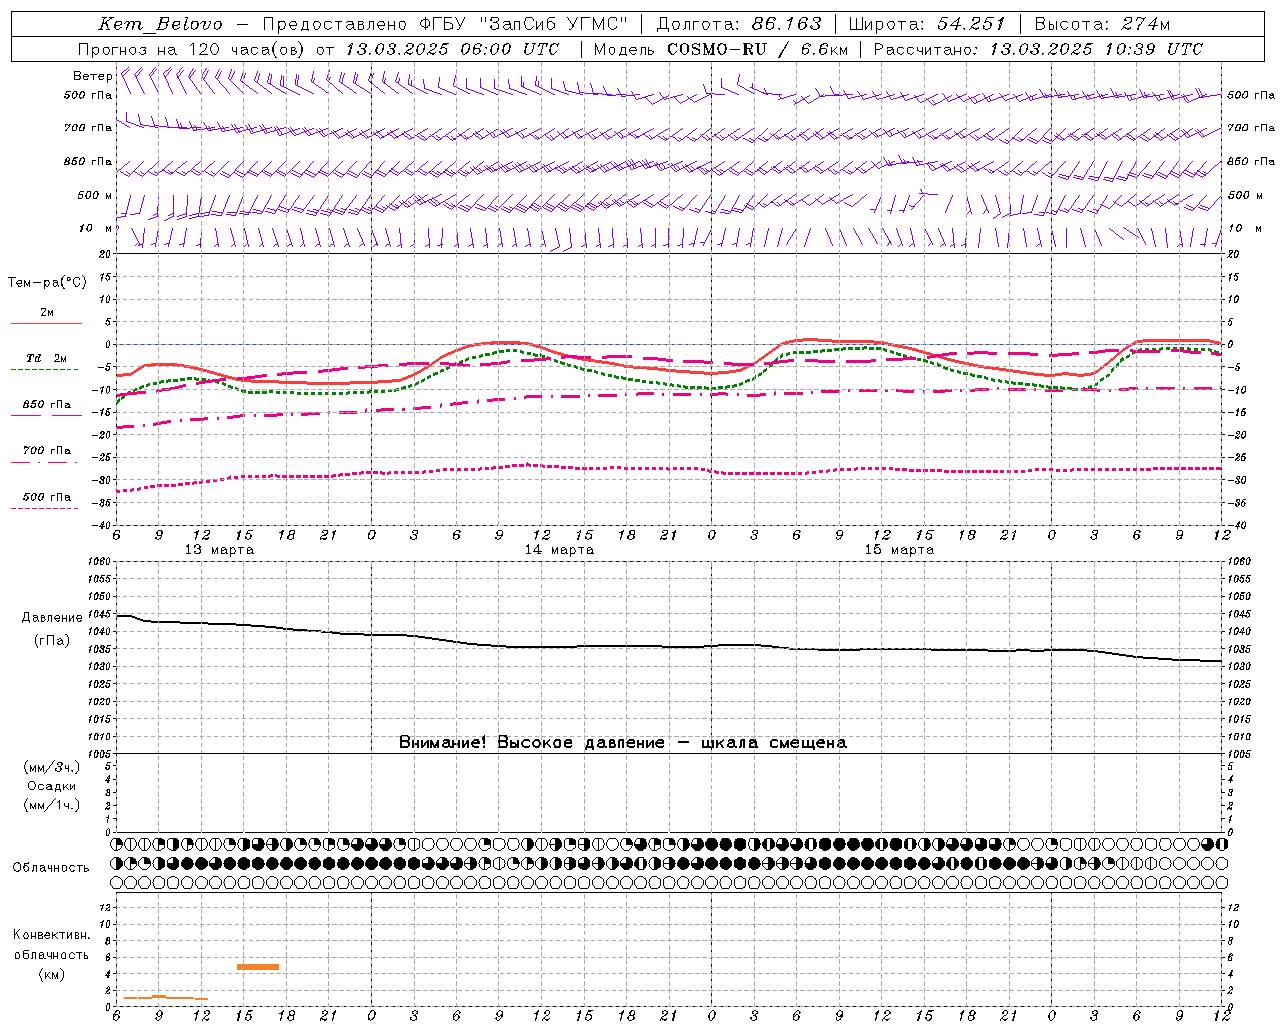Click the '(гПа)' pressure unit label
This screenshot has width=1280, height=1024.
(52, 641)
